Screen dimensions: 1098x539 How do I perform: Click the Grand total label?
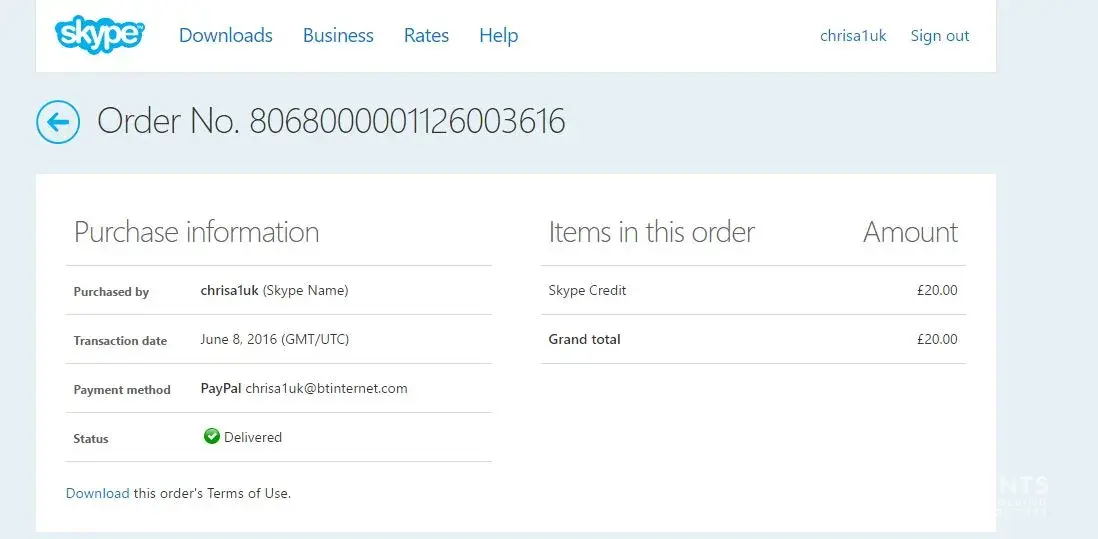click(x=585, y=340)
